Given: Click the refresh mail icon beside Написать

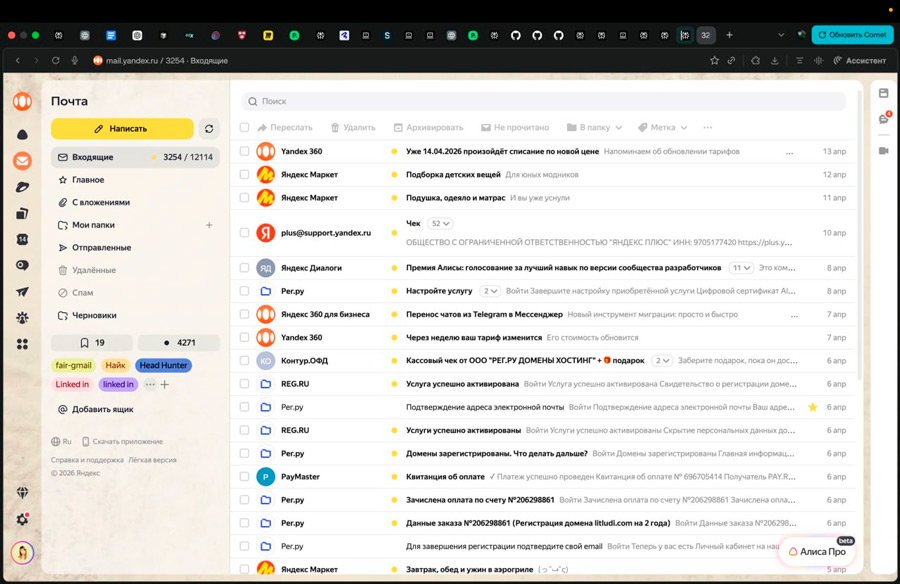Looking at the screenshot, I should pyautogui.click(x=208, y=129).
